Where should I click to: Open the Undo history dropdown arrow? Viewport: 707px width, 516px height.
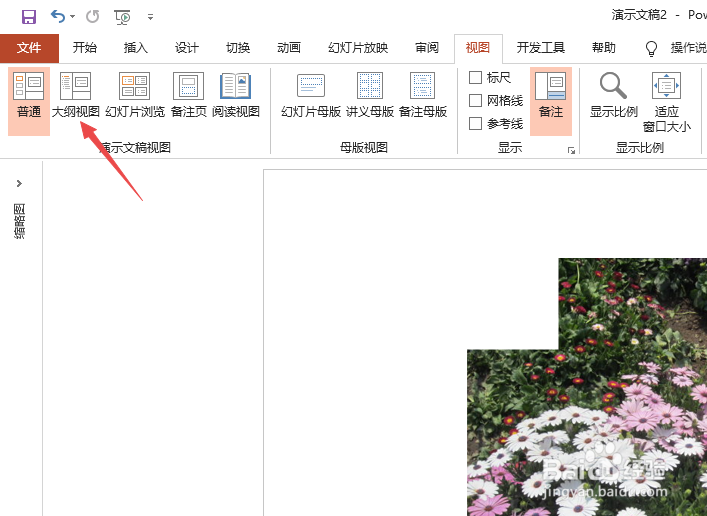coord(73,17)
